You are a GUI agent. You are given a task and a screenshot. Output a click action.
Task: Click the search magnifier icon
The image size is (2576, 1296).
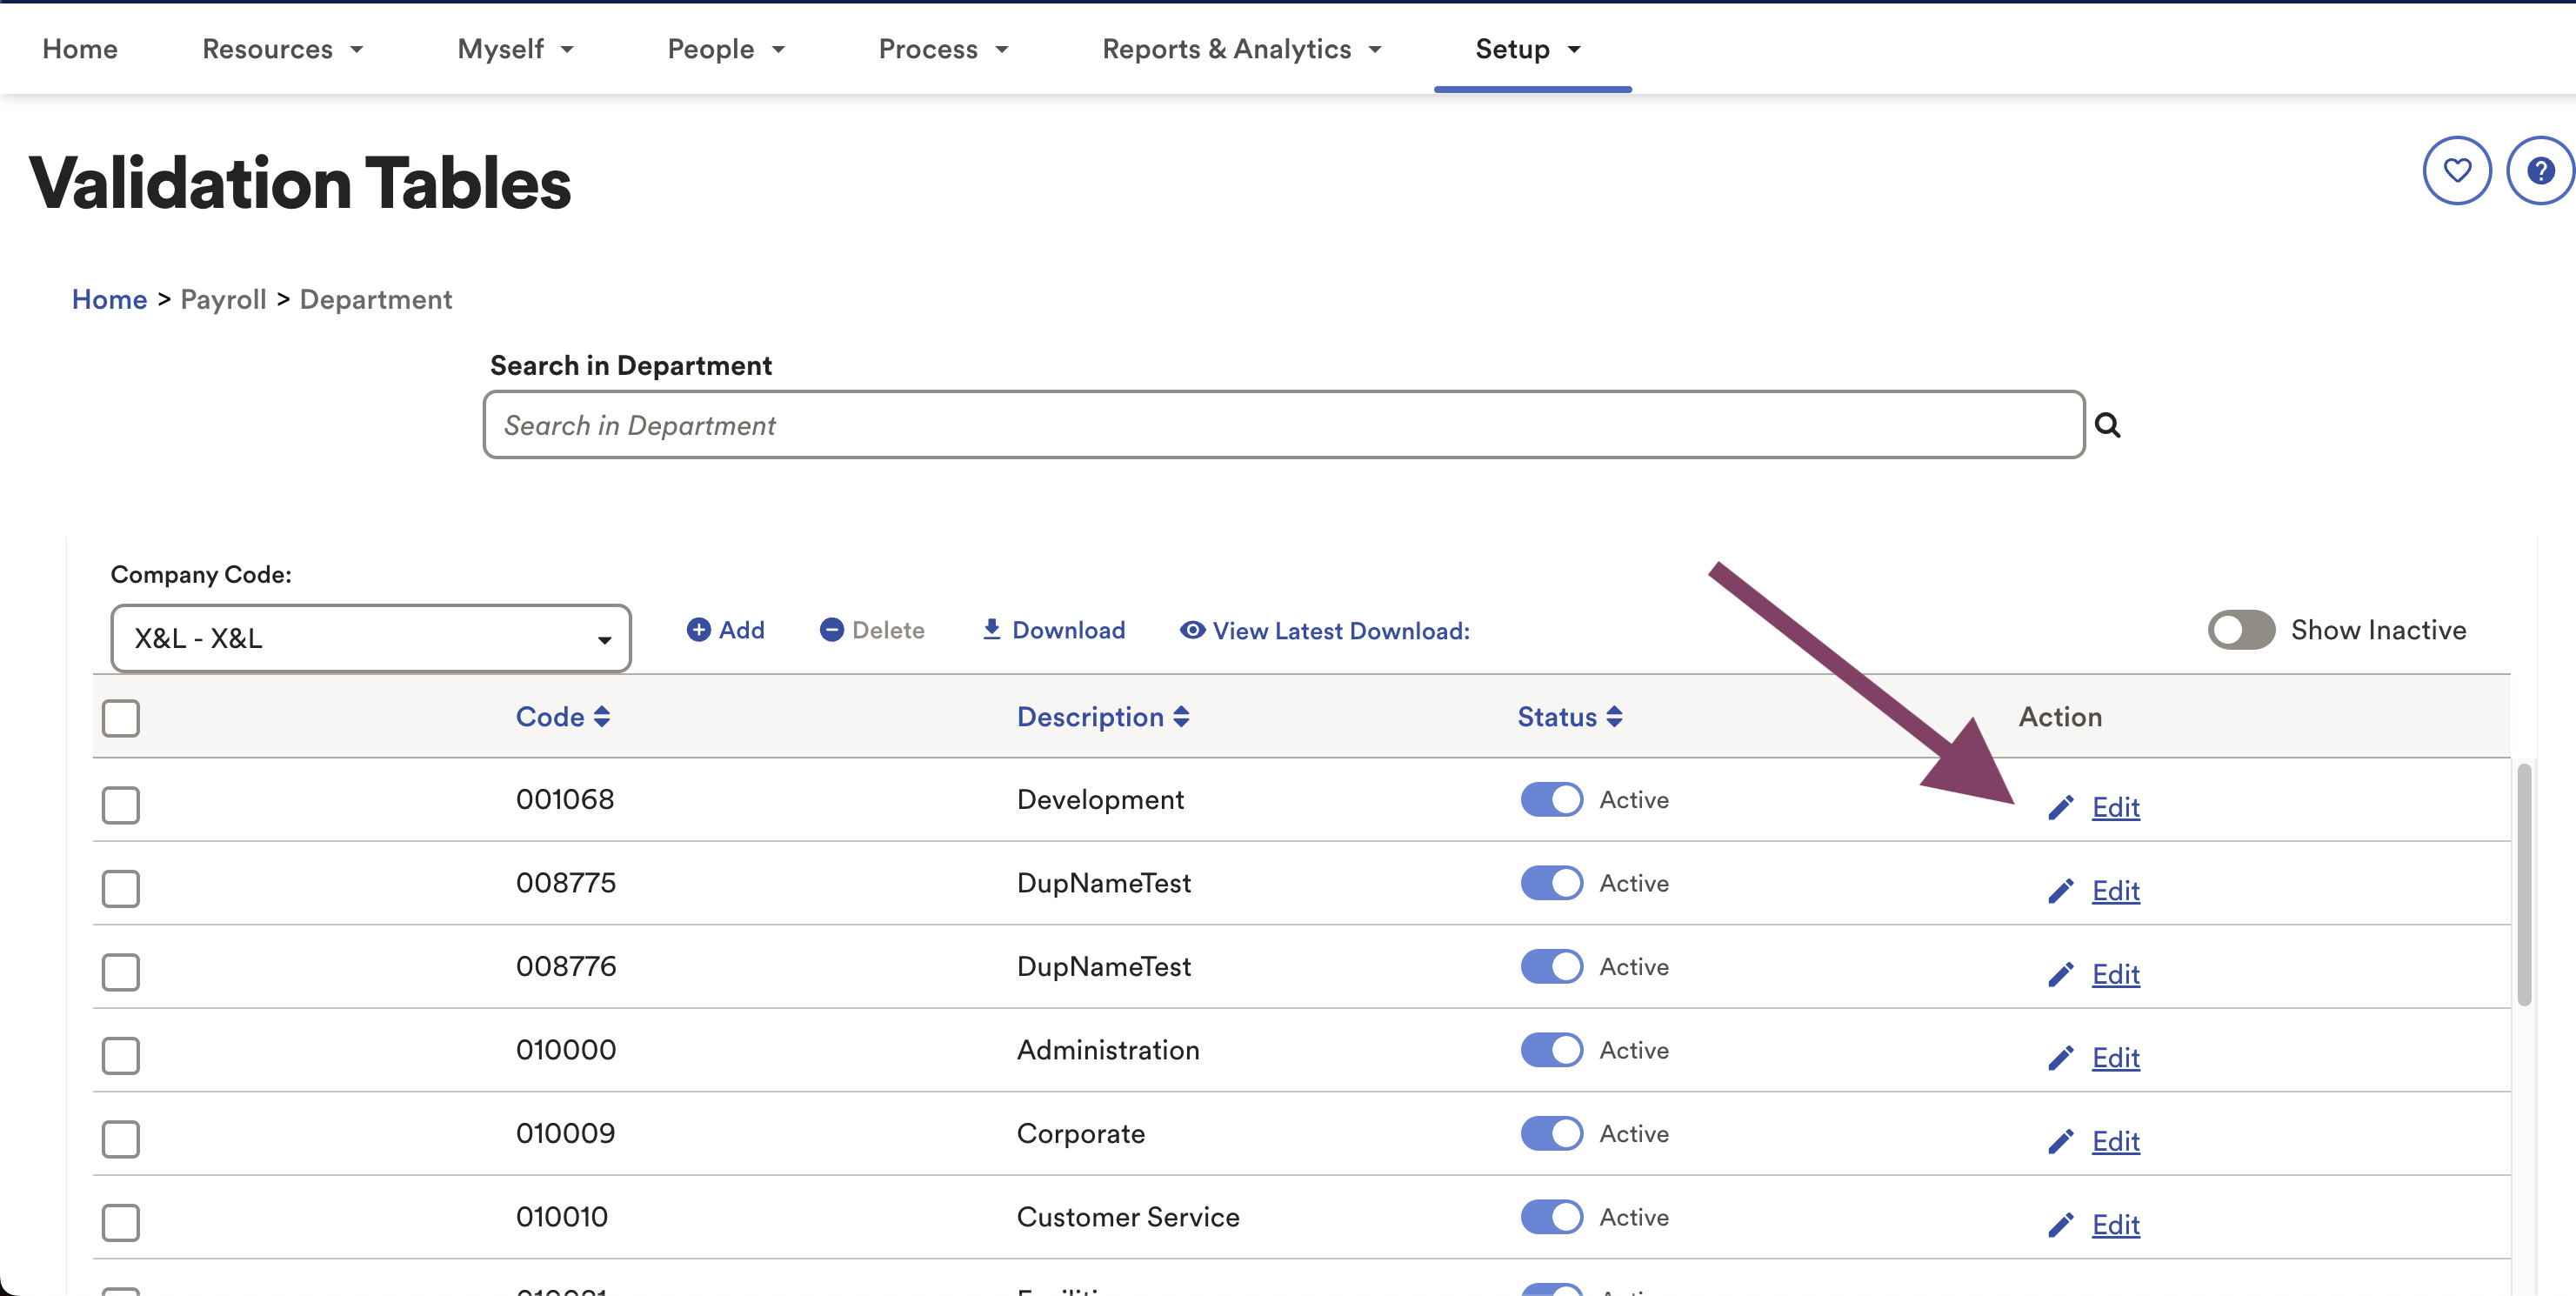[2107, 425]
